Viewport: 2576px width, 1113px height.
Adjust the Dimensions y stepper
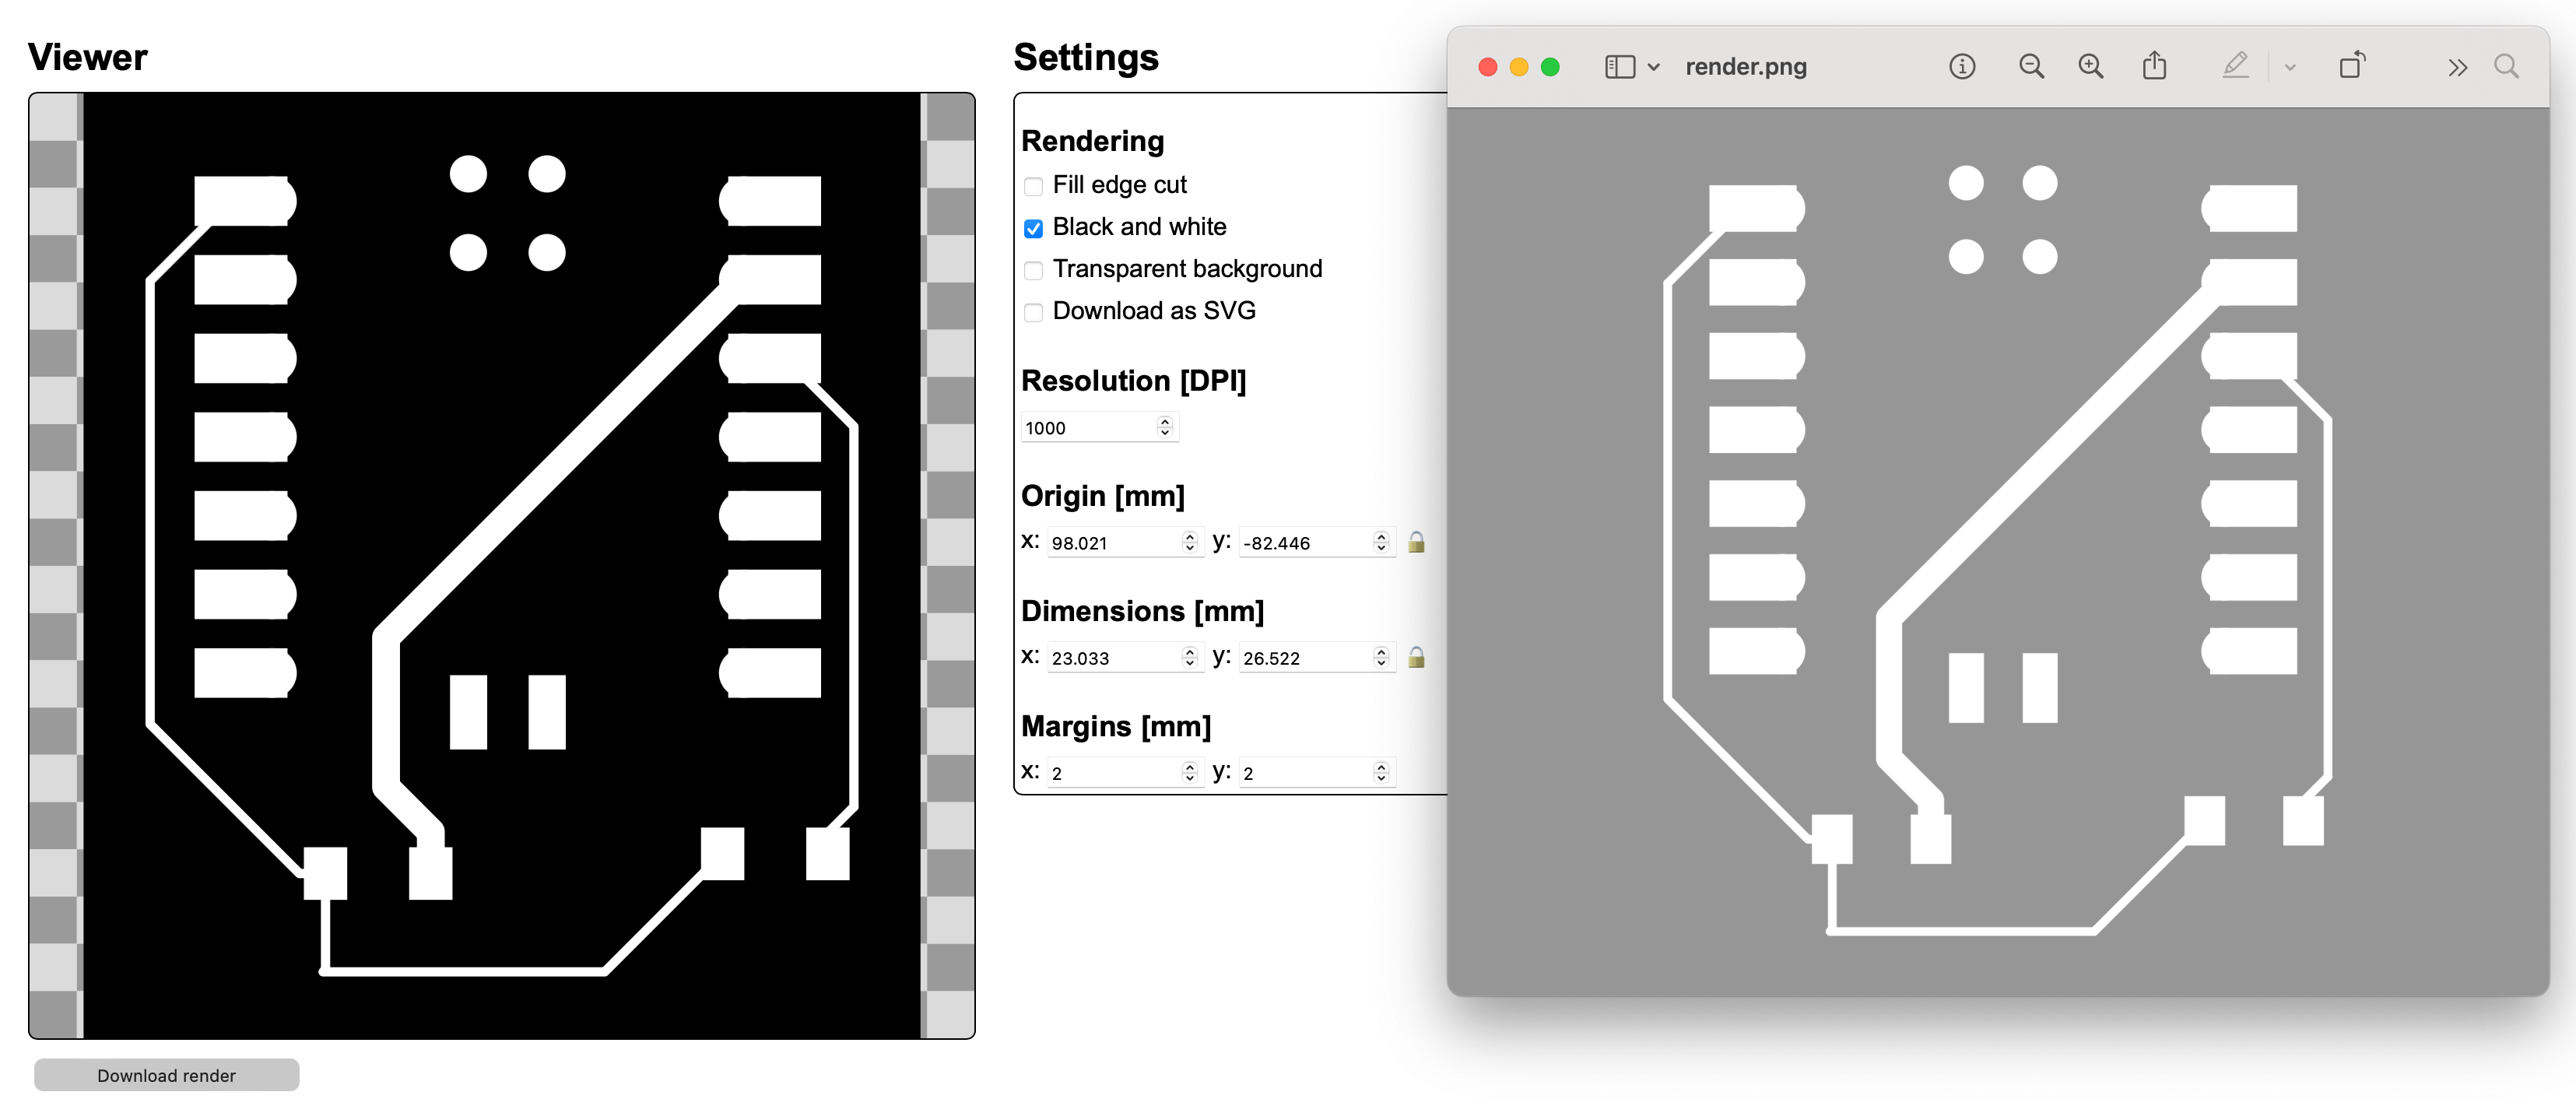pos(1381,658)
